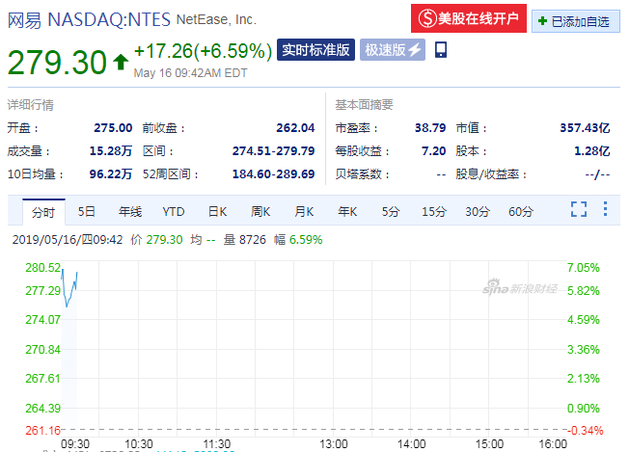Screen dimensions: 630x452
Task: Switch to 实时标准版 mode
Action: pyautogui.click(x=316, y=50)
